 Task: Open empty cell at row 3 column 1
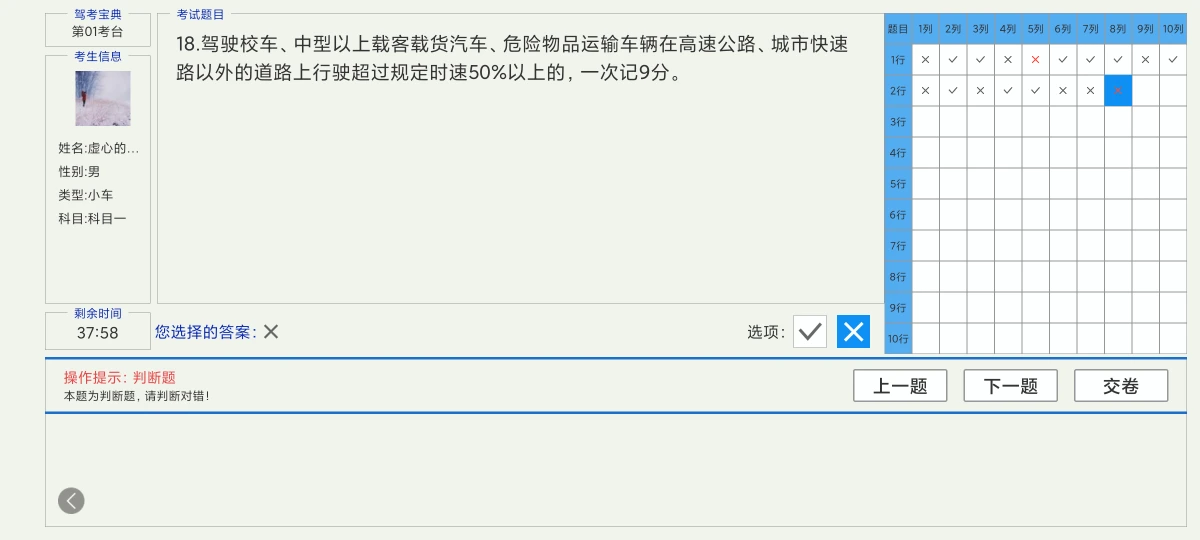pos(925,122)
